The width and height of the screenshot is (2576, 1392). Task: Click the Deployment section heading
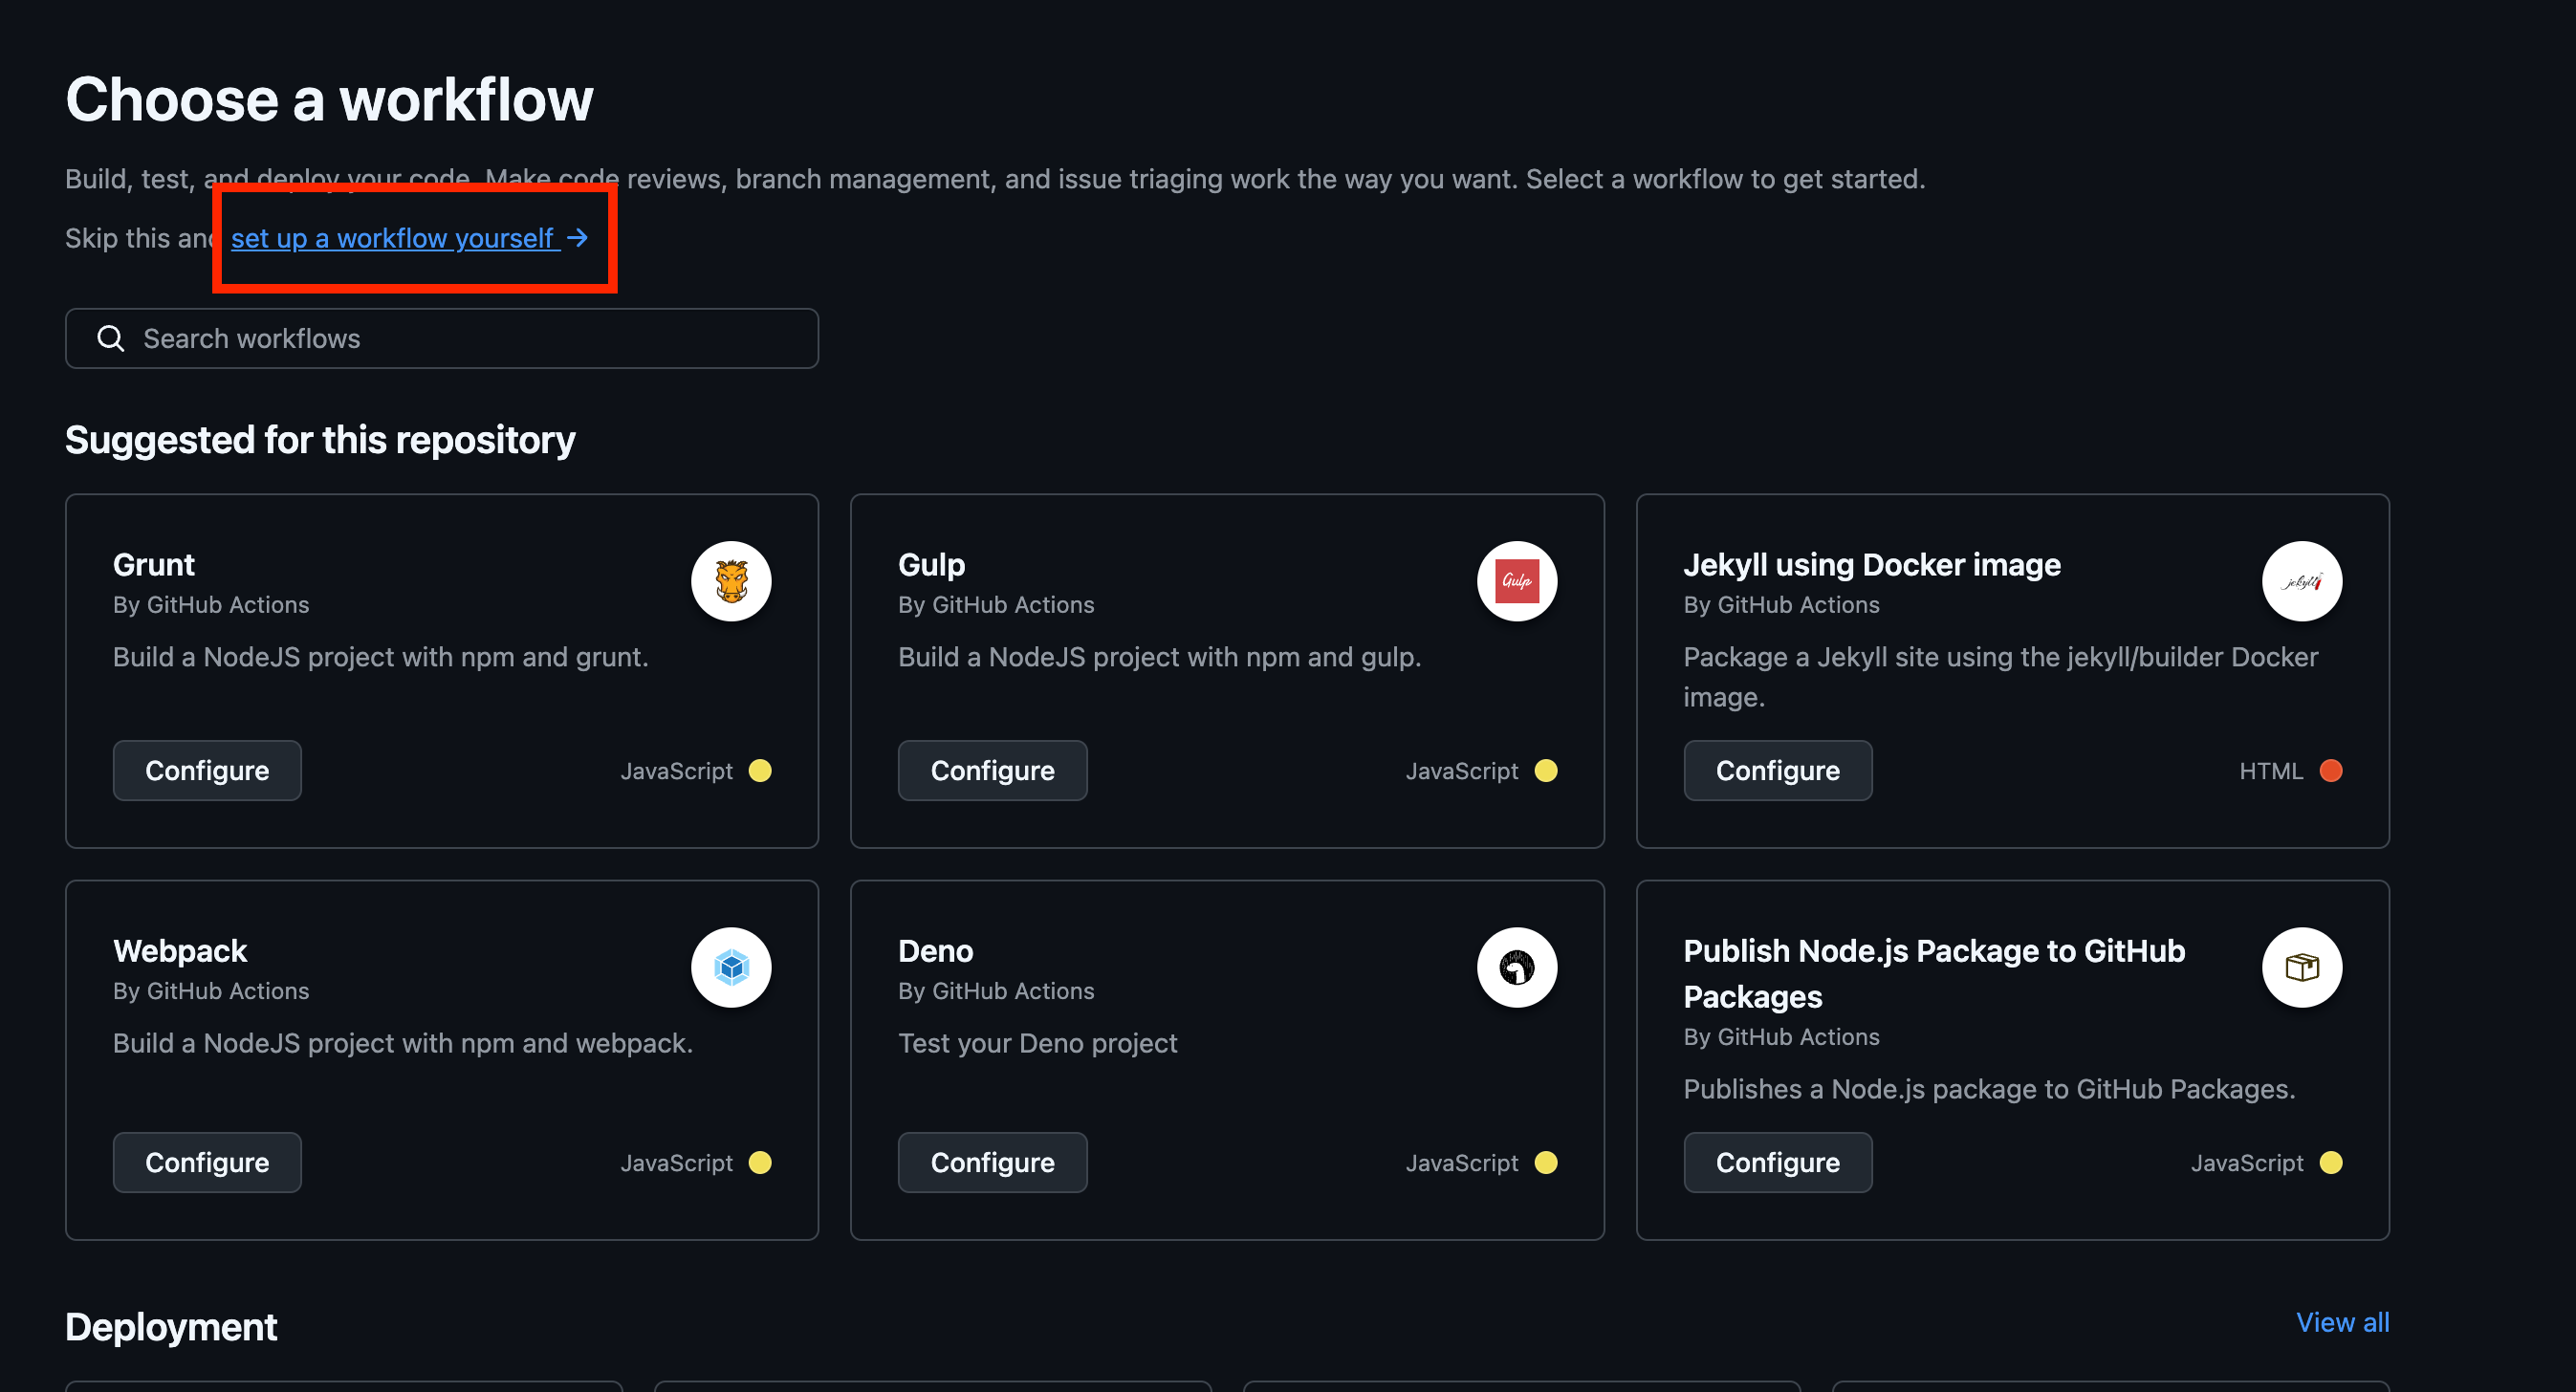pos(171,1327)
